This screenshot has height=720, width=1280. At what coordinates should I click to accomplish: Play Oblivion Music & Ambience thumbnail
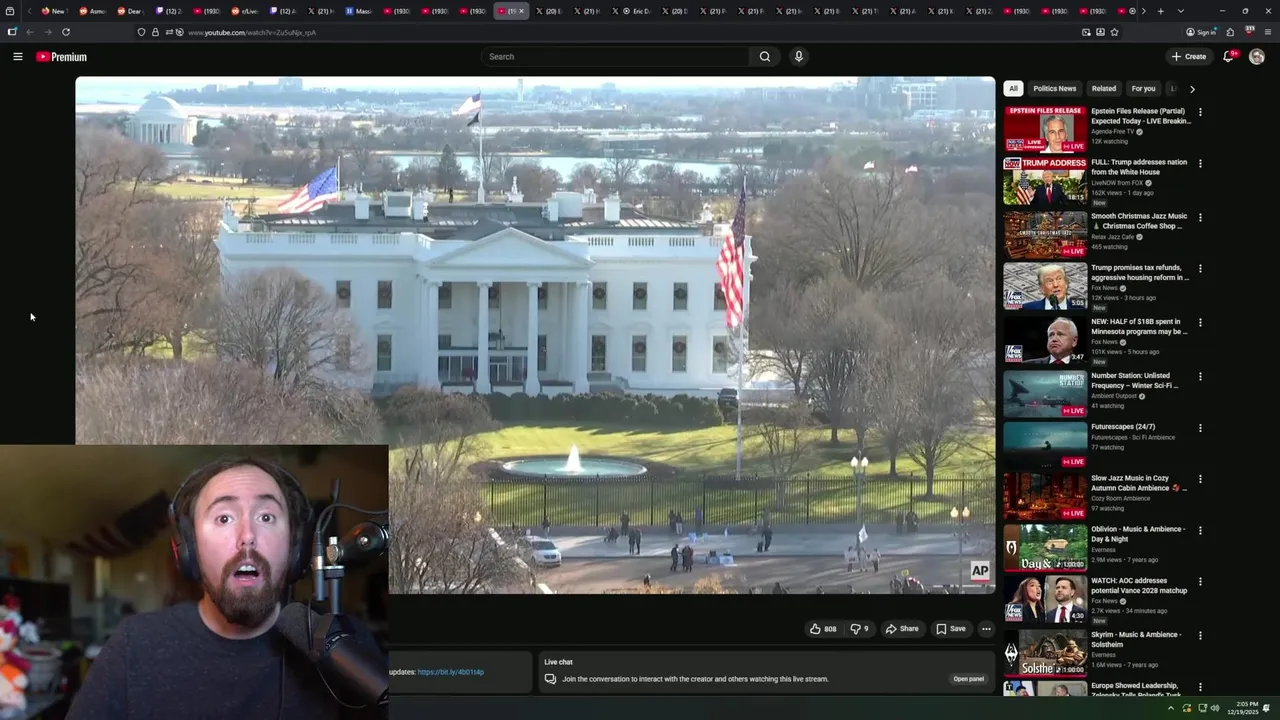[x=1045, y=547]
